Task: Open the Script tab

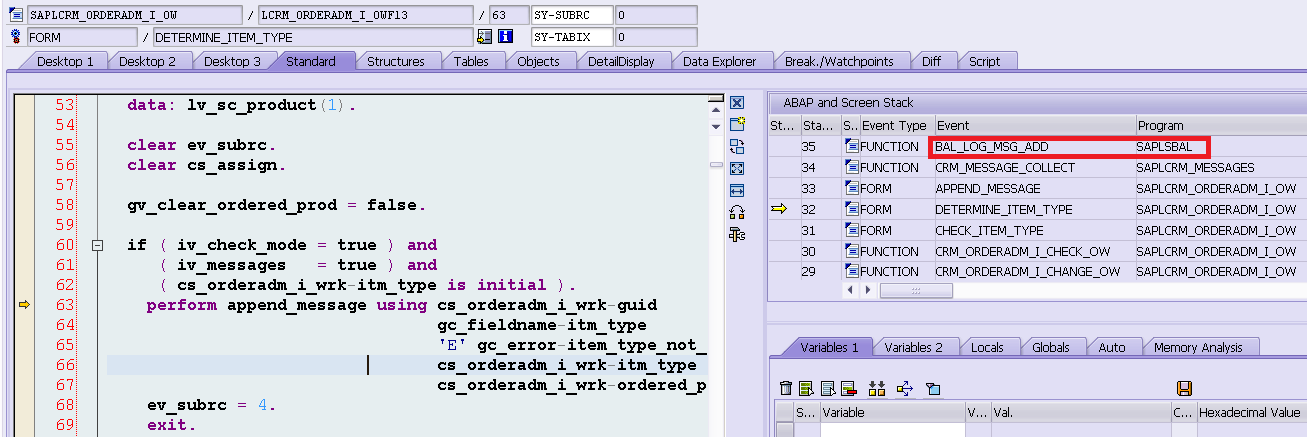Action: (985, 61)
